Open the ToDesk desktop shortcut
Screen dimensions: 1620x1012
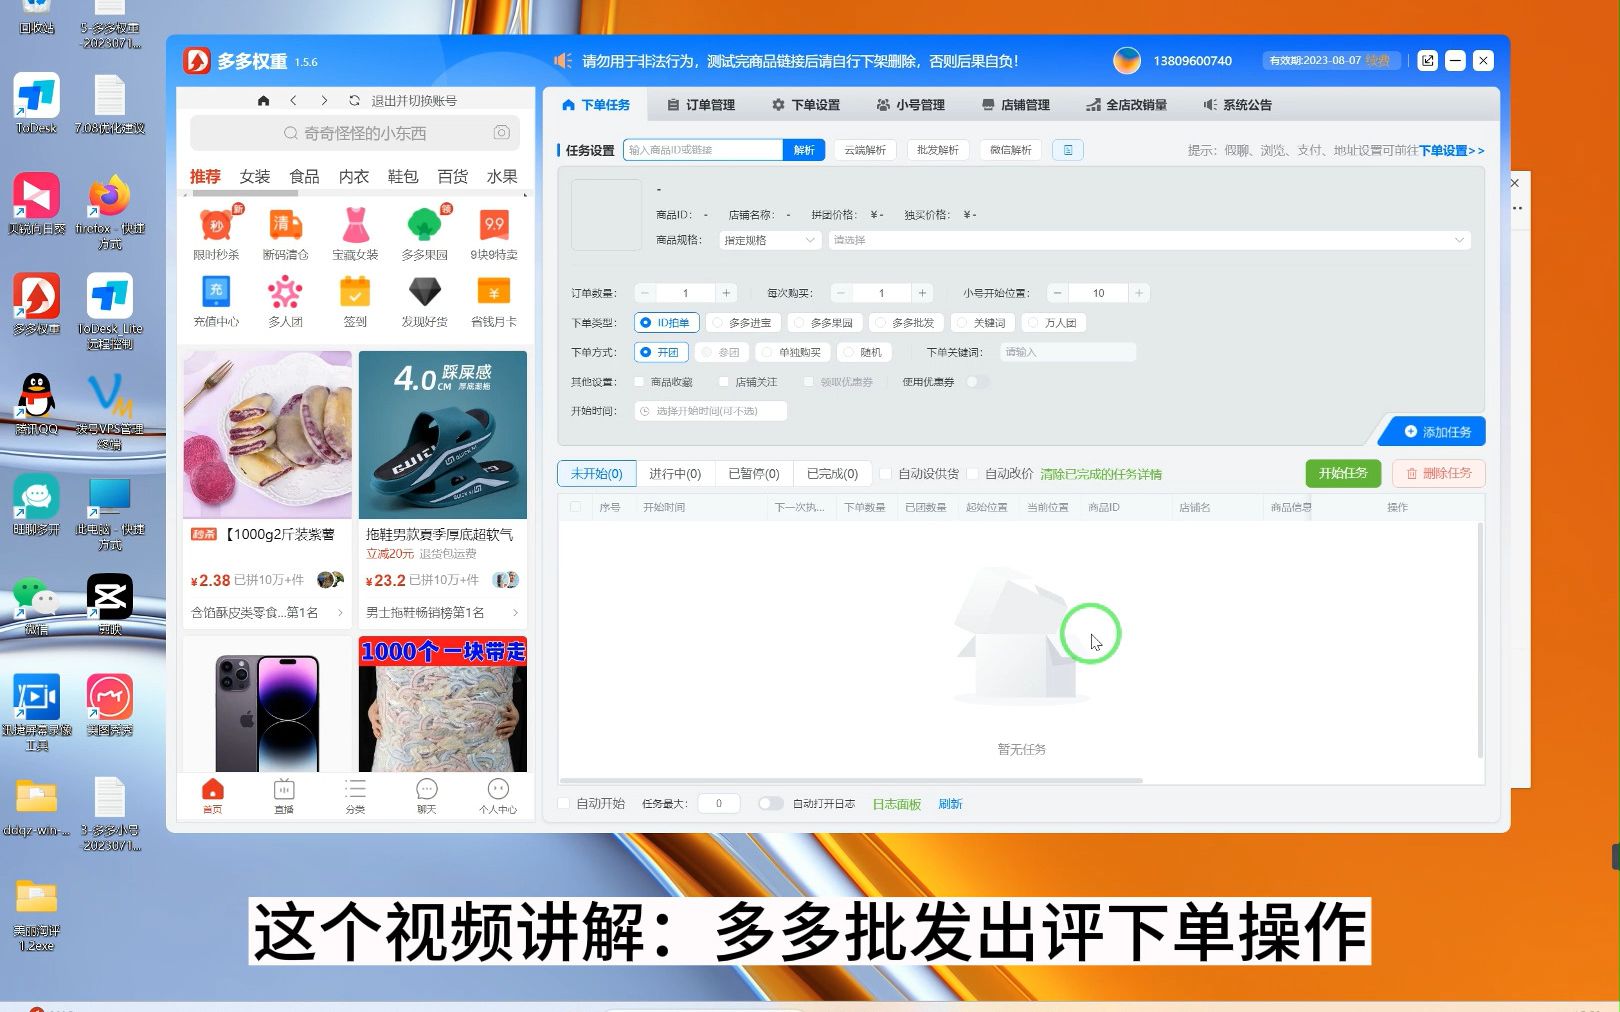pyautogui.click(x=37, y=104)
